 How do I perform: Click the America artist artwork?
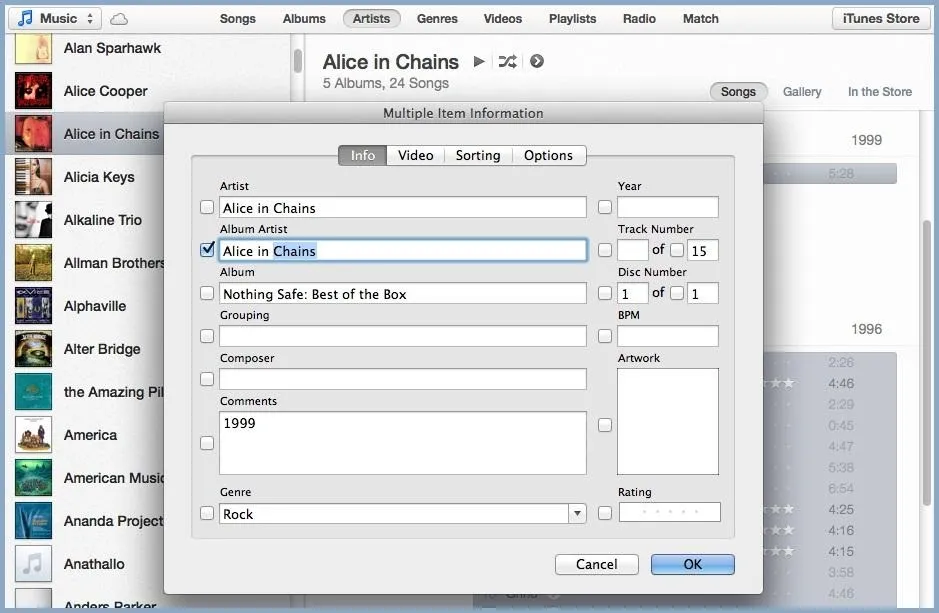(34, 435)
